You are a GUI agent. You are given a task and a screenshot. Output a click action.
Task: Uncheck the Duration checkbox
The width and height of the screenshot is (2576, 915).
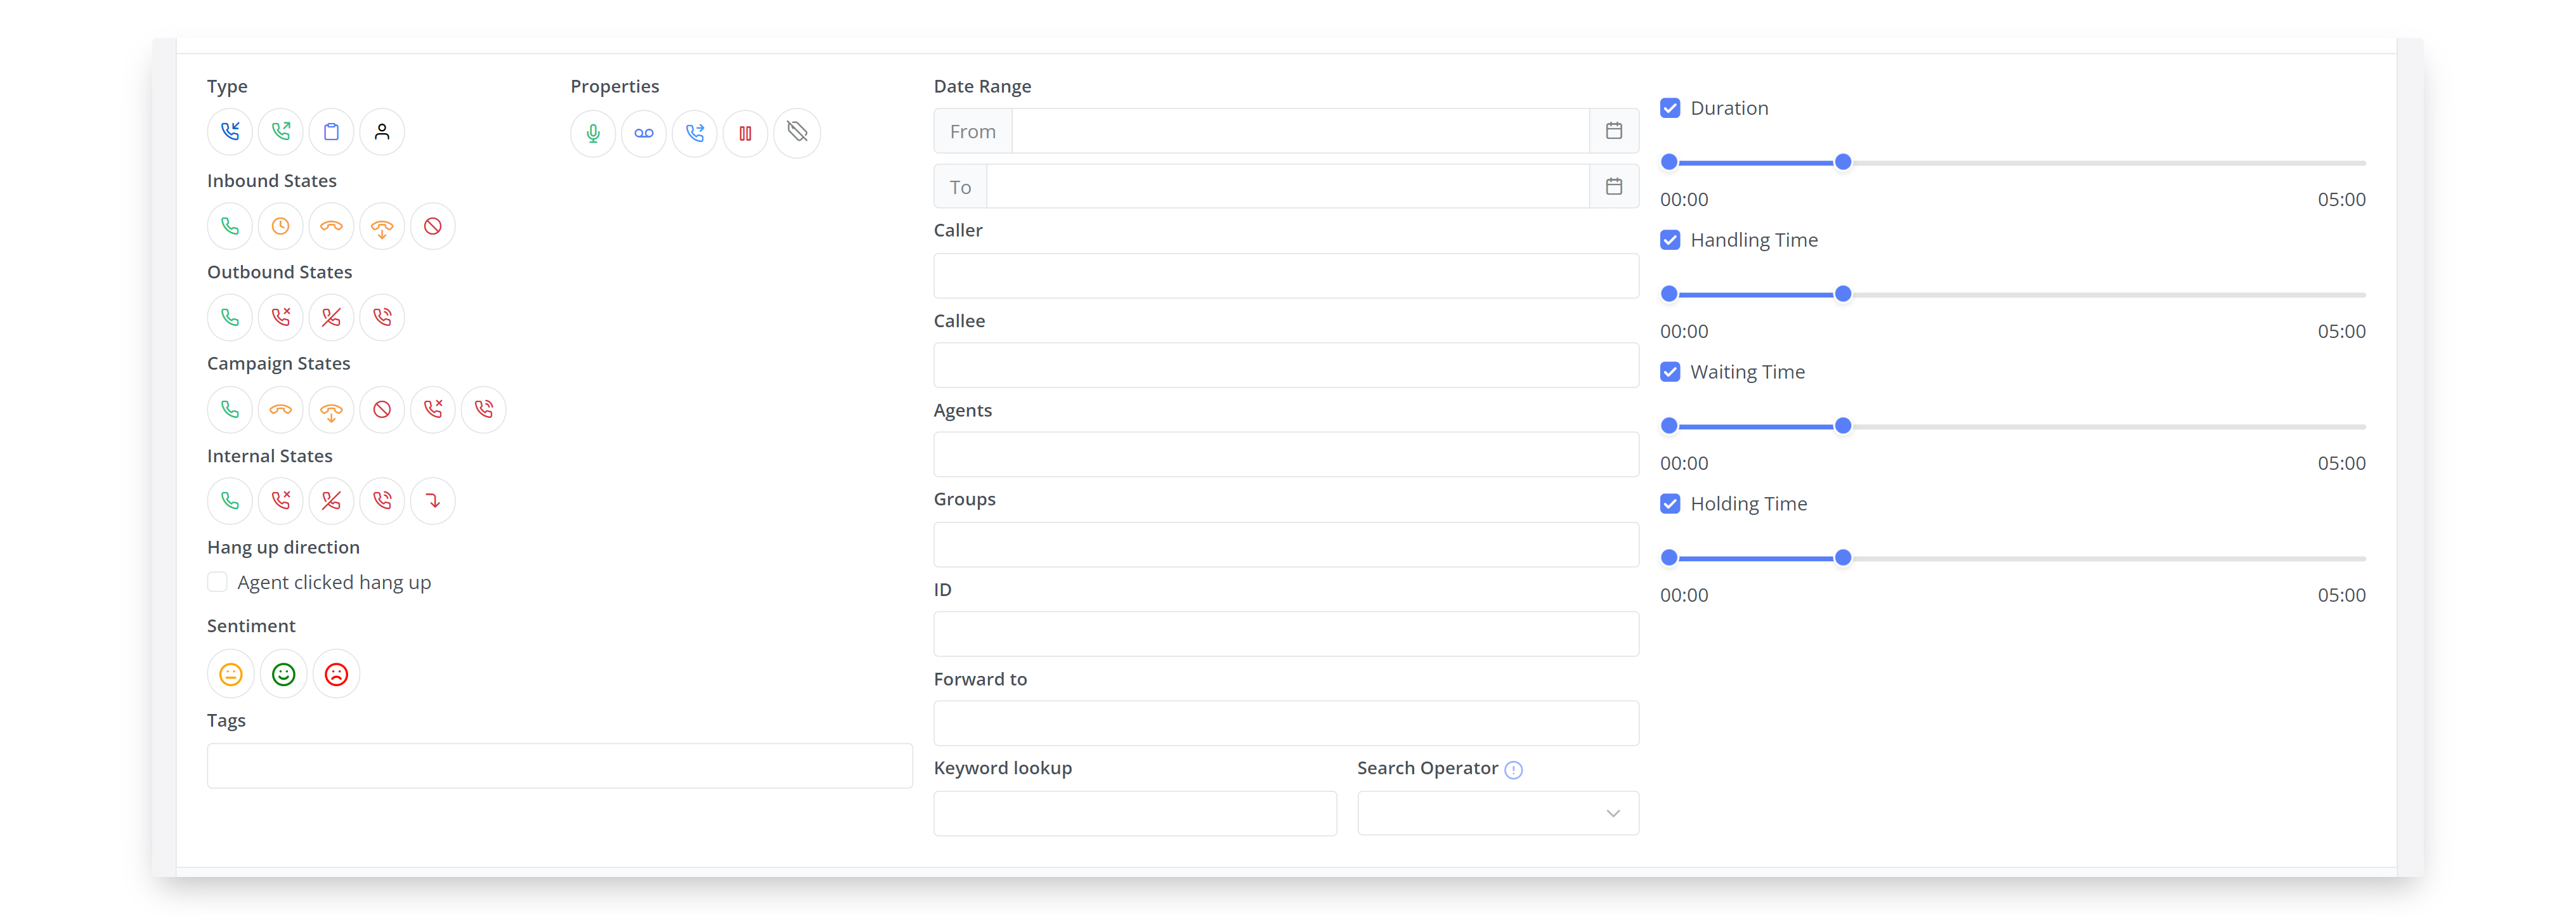pos(1670,108)
